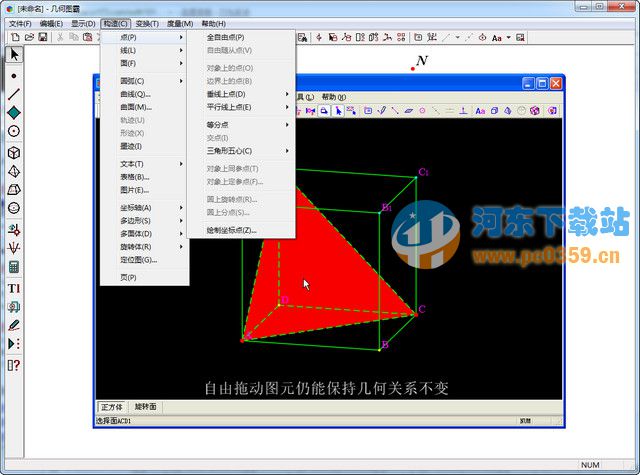640x475 pixels.
Task: Switch to the 正方体 tab in inner window
Action: pyautogui.click(x=112, y=407)
